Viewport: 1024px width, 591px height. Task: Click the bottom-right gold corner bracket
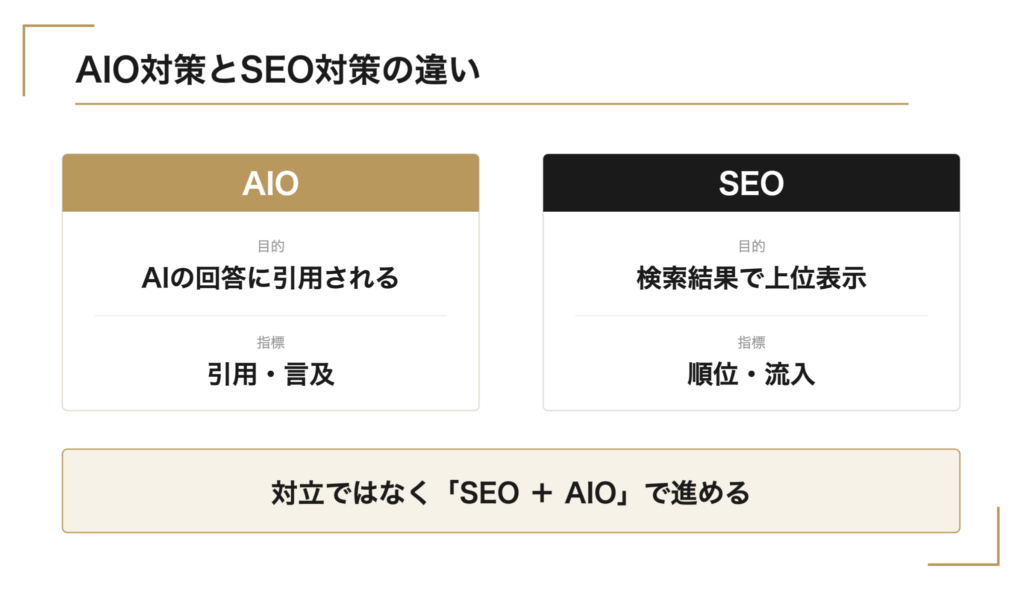pos(964,536)
